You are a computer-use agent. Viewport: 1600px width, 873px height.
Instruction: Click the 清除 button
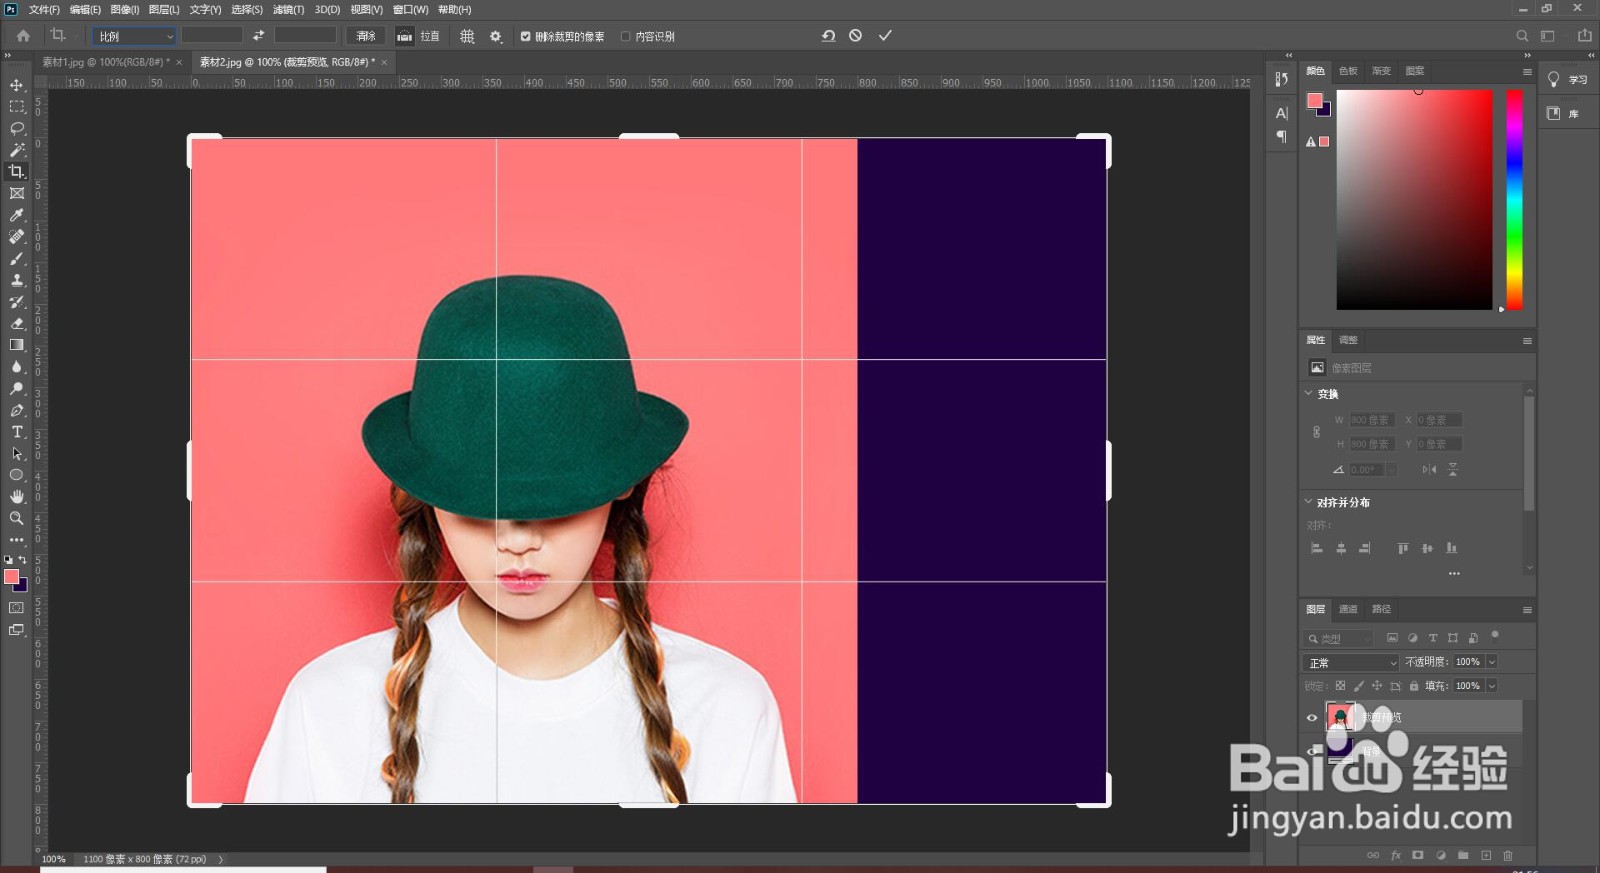tap(366, 36)
